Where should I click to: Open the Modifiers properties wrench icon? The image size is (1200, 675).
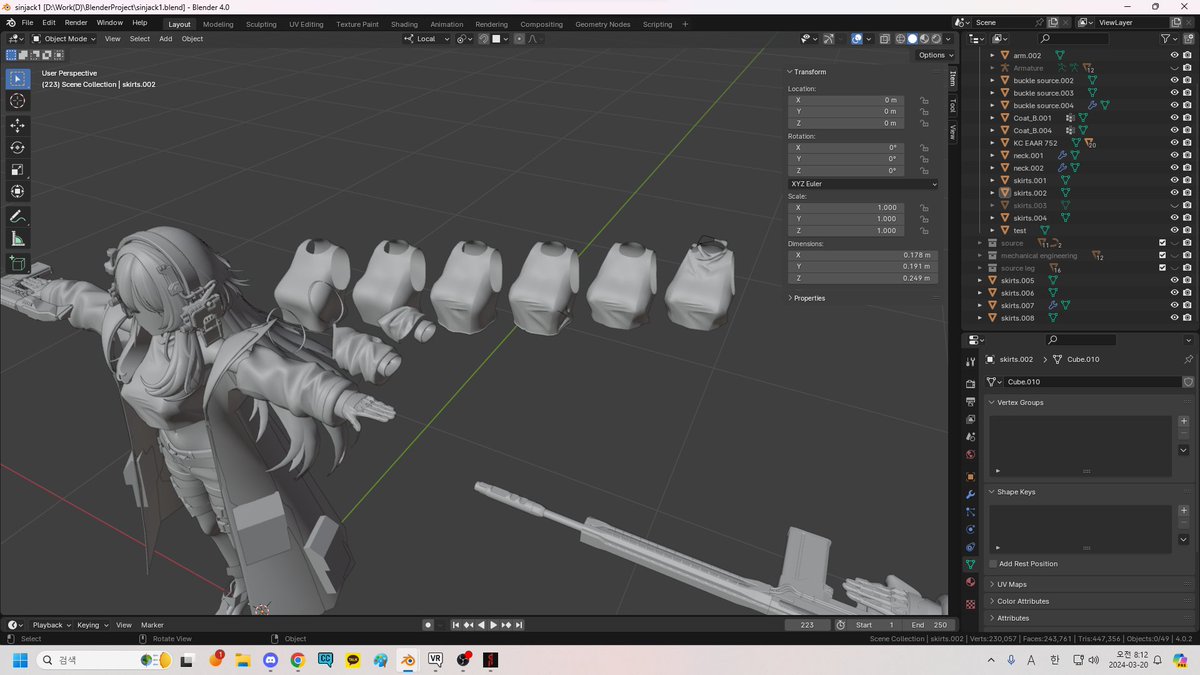pyautogui.click(x=970, y=495)
